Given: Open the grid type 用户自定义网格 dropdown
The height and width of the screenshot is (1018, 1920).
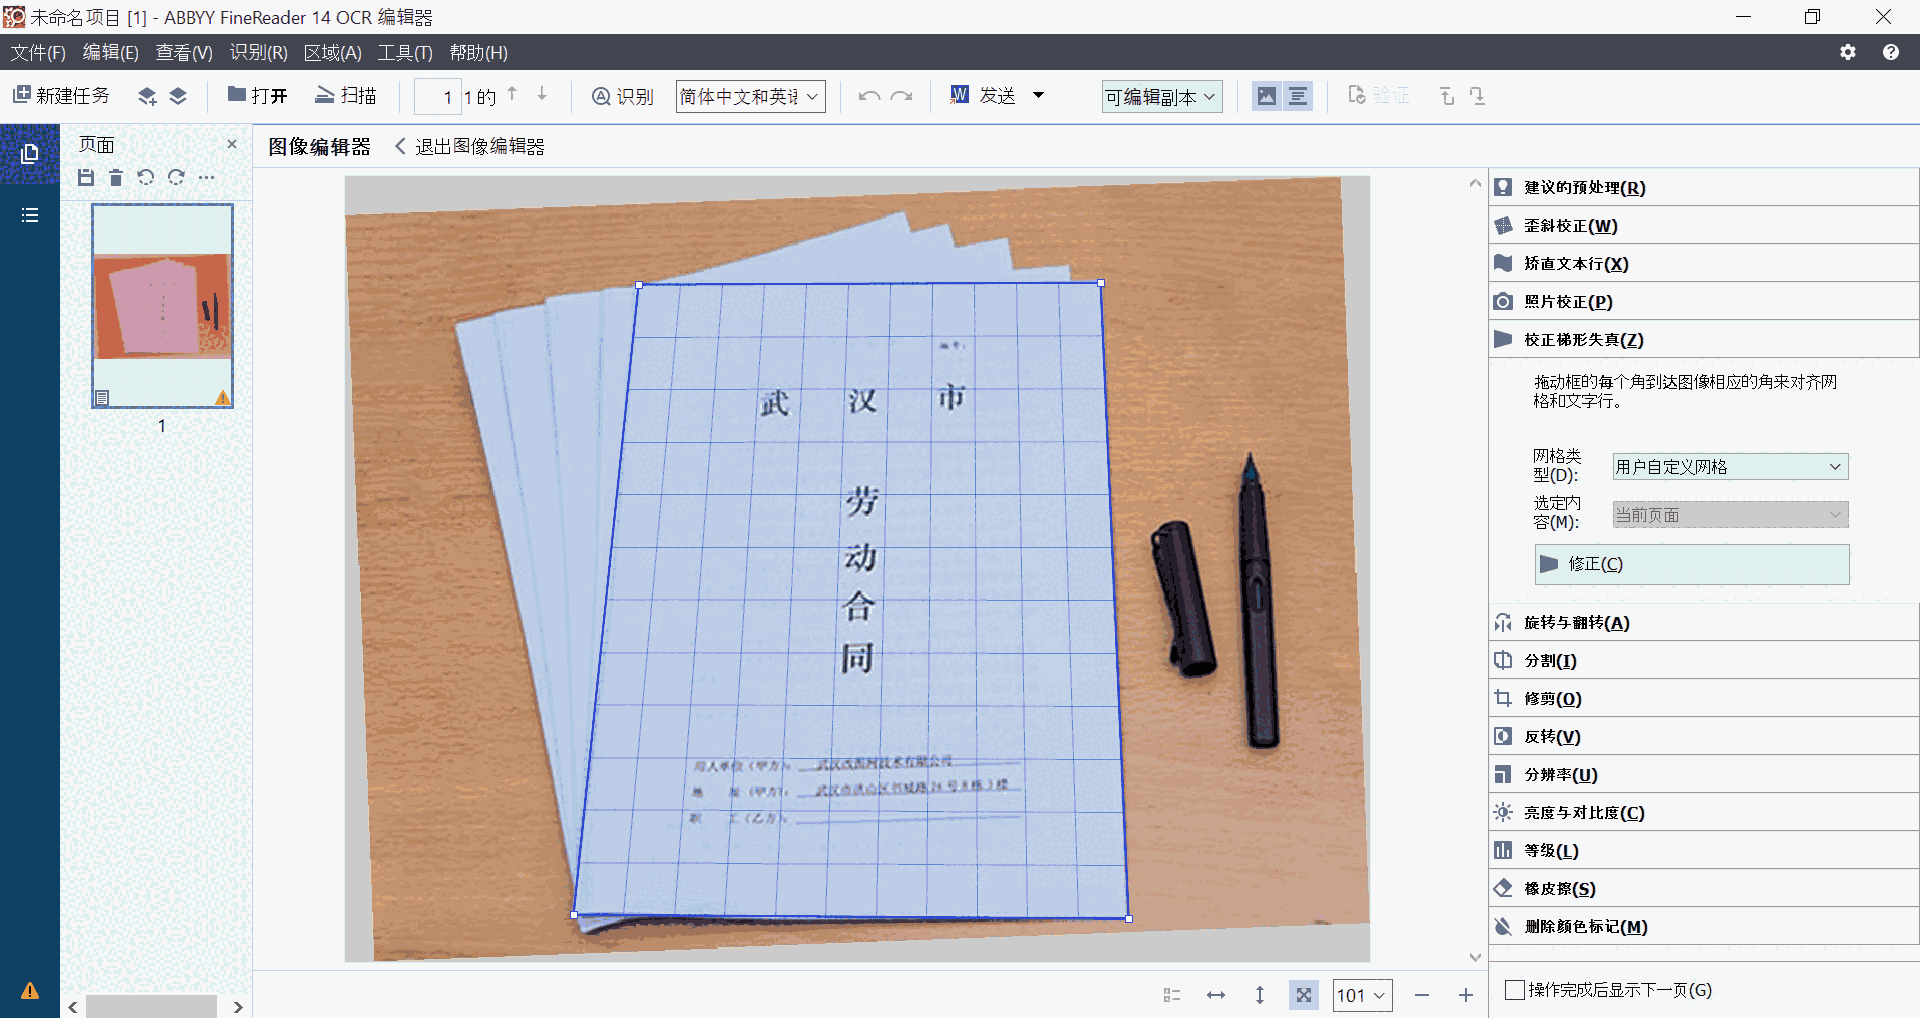Looking at the screenshot, I should tap(1729, 466).
